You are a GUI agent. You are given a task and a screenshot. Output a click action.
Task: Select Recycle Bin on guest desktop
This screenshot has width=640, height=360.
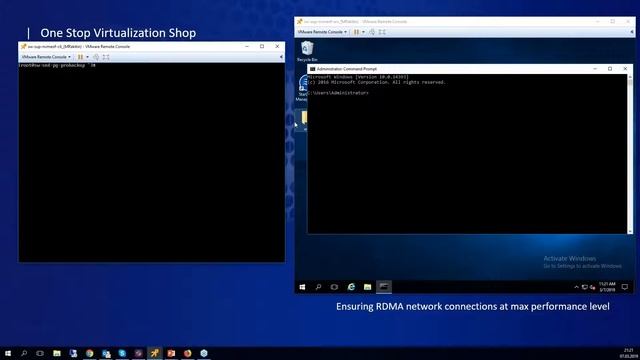coord(307,51)
